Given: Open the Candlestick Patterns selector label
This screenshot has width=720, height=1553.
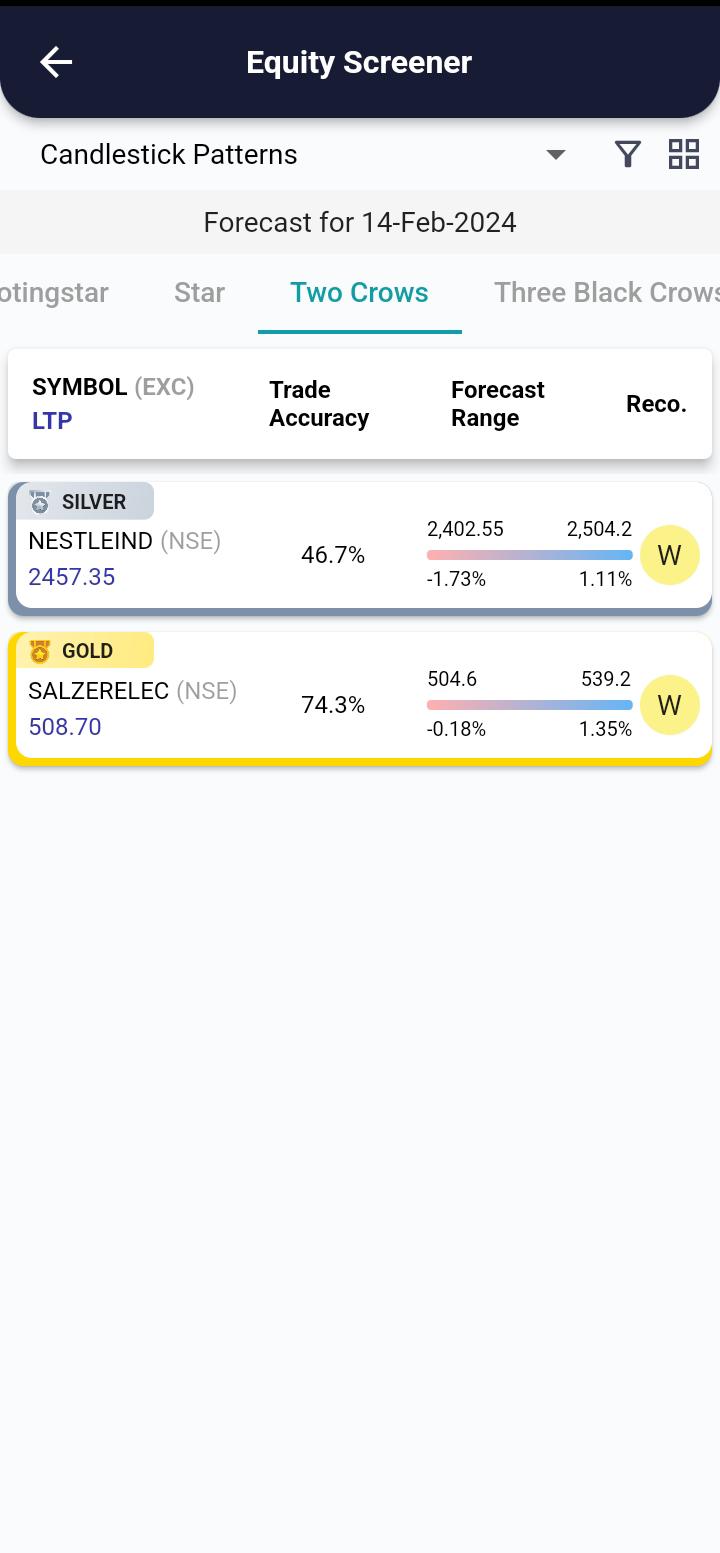Looking at the screenshot, I should pyautogui.click(x=169, y=154).
